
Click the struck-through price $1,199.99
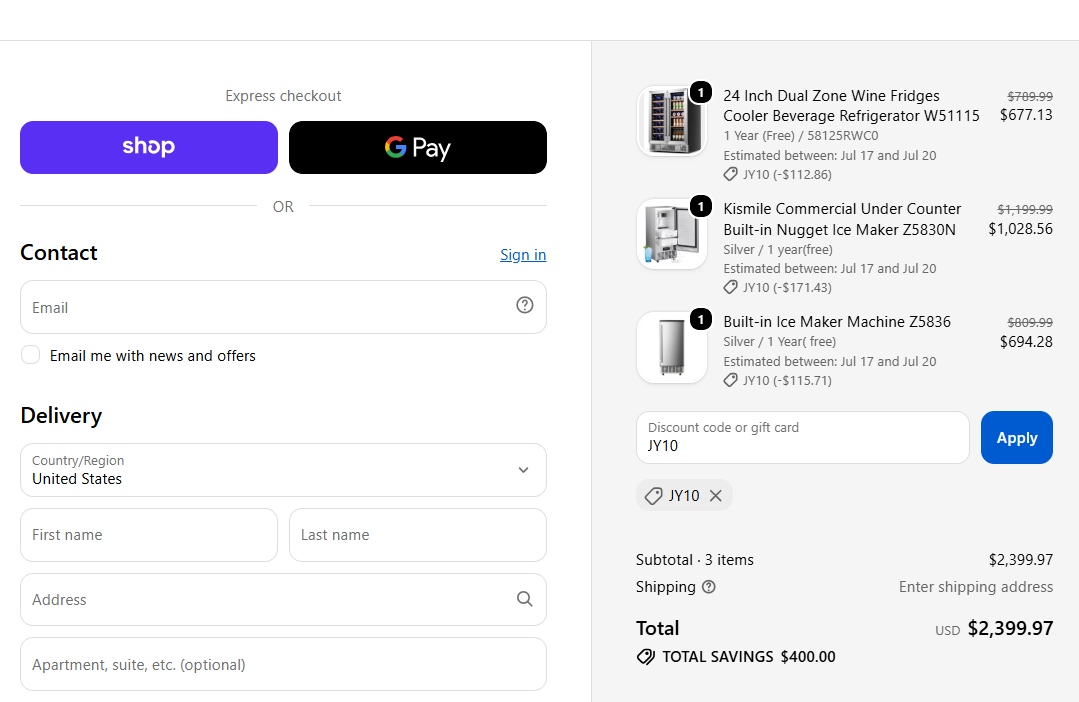(x=1025, y=209)
